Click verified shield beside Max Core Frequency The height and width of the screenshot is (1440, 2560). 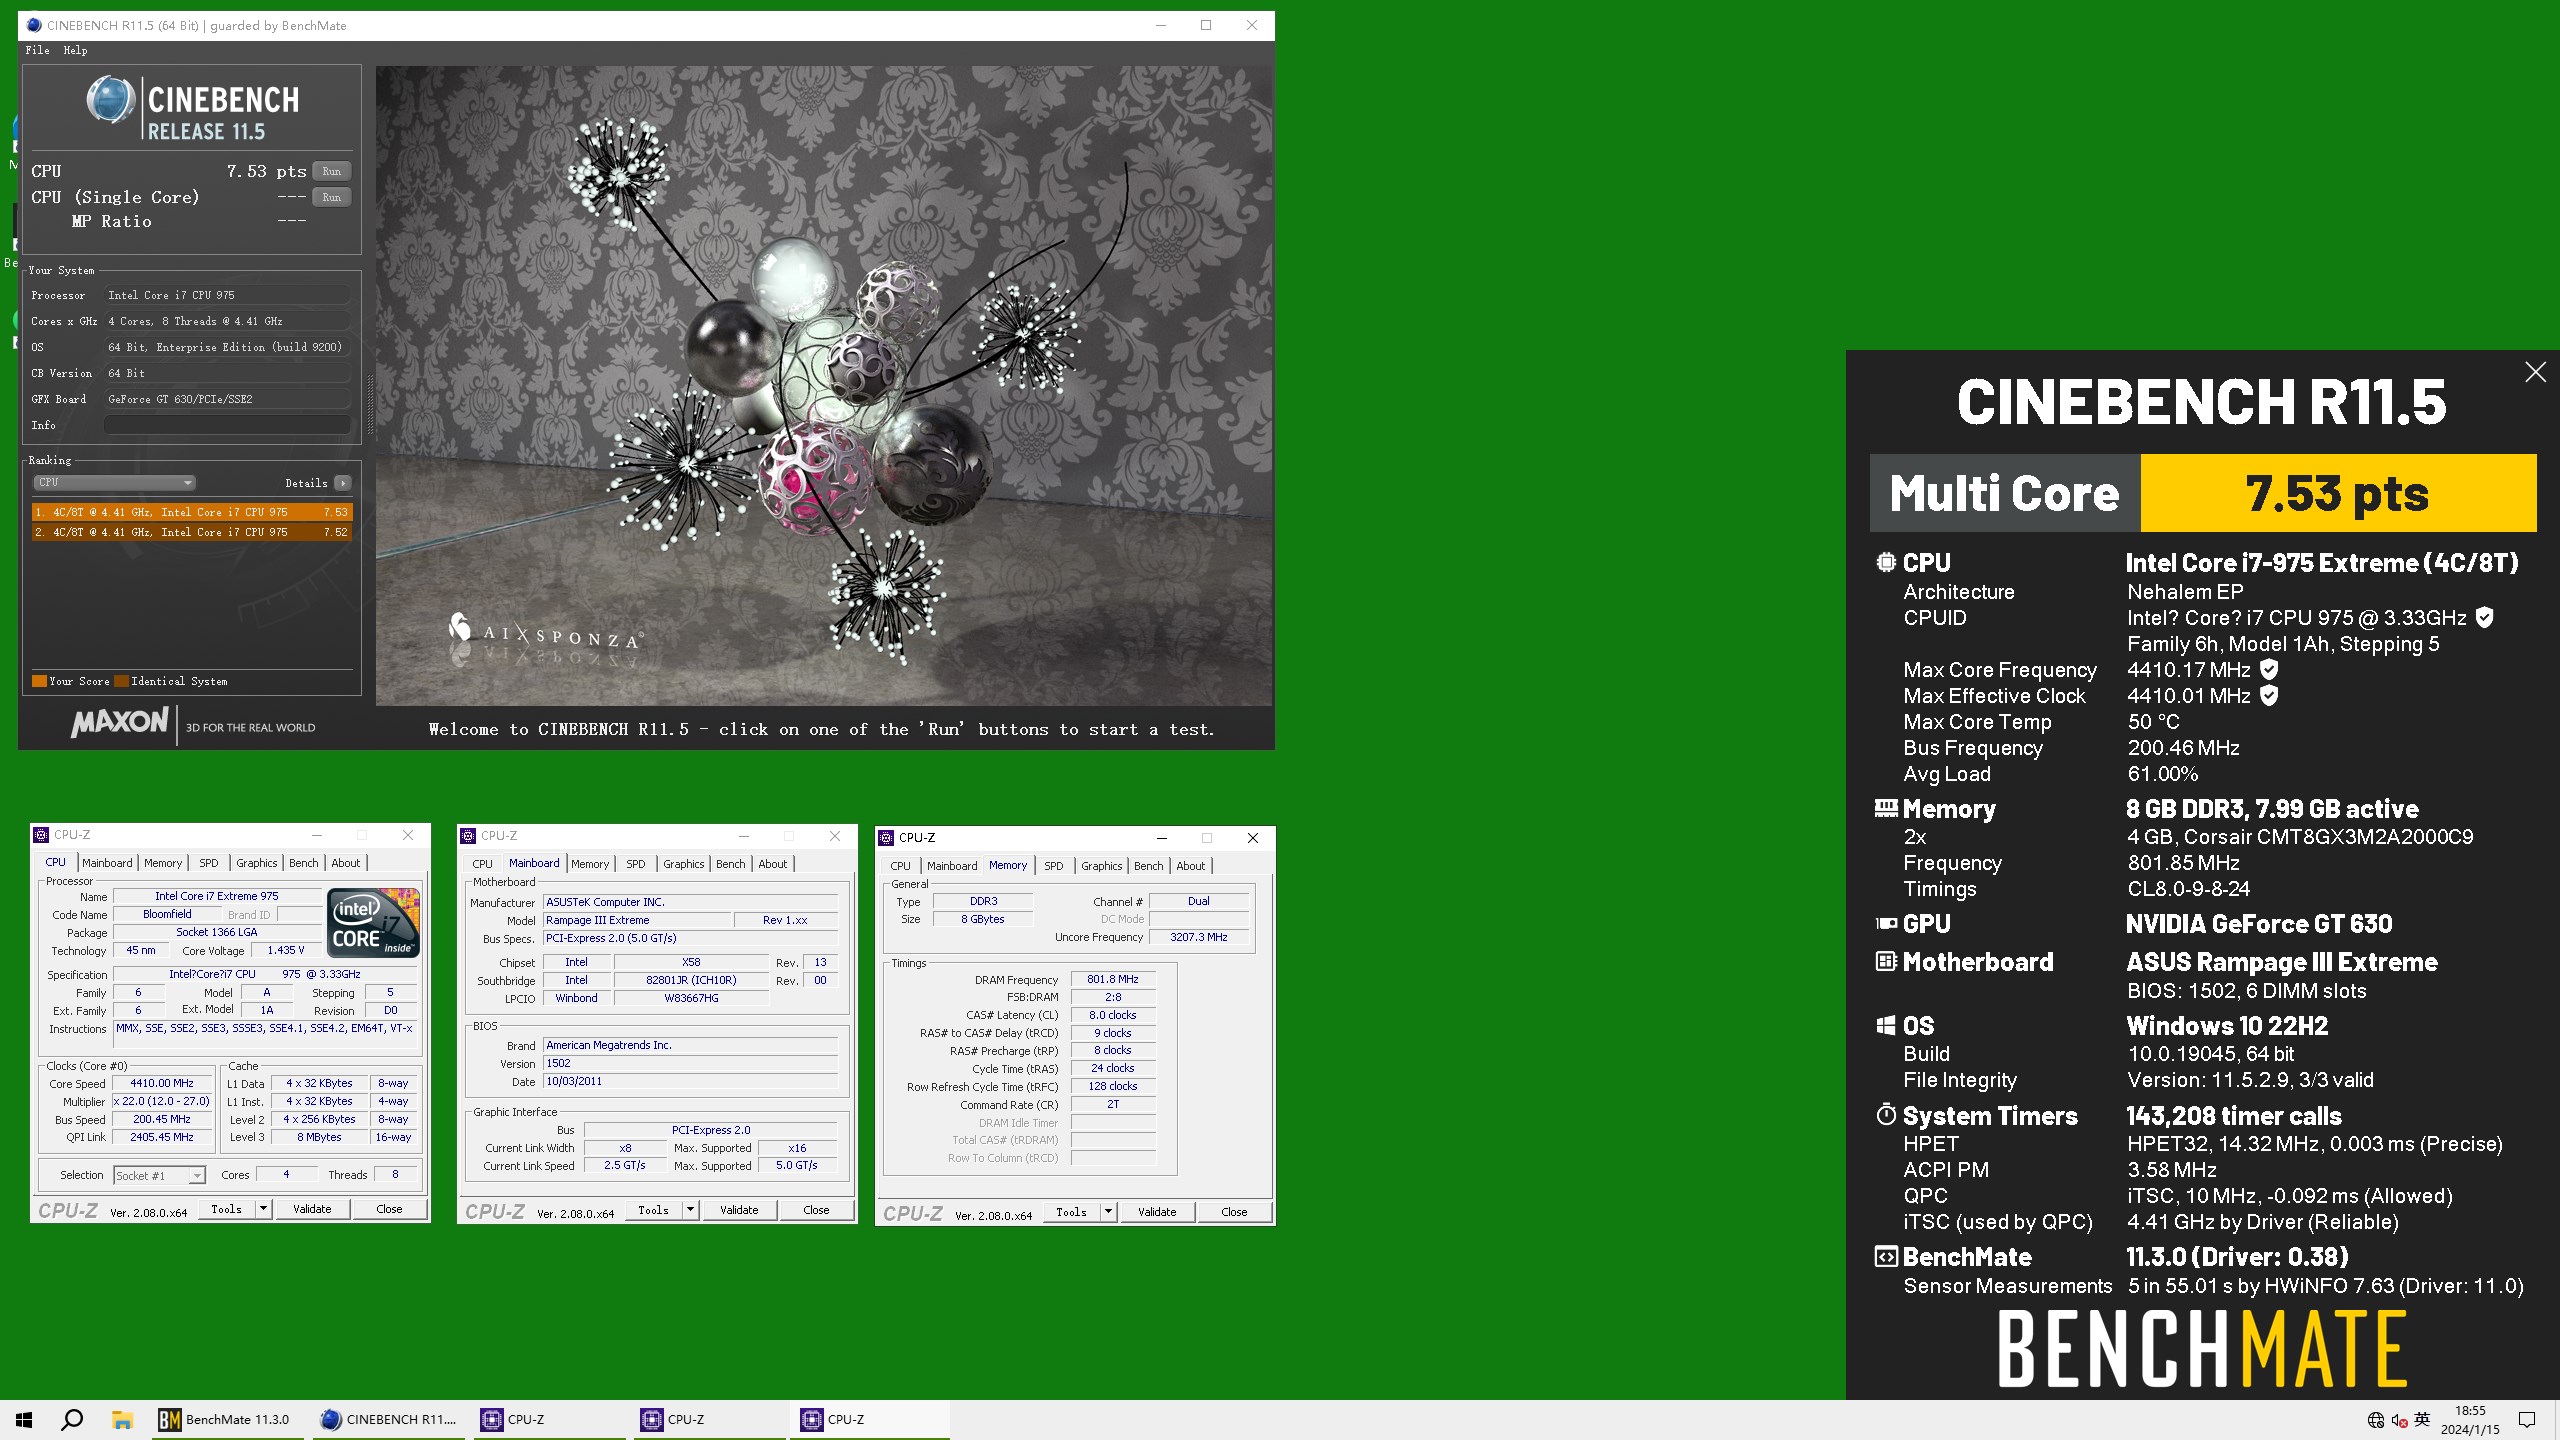(x=2269, y=670)
